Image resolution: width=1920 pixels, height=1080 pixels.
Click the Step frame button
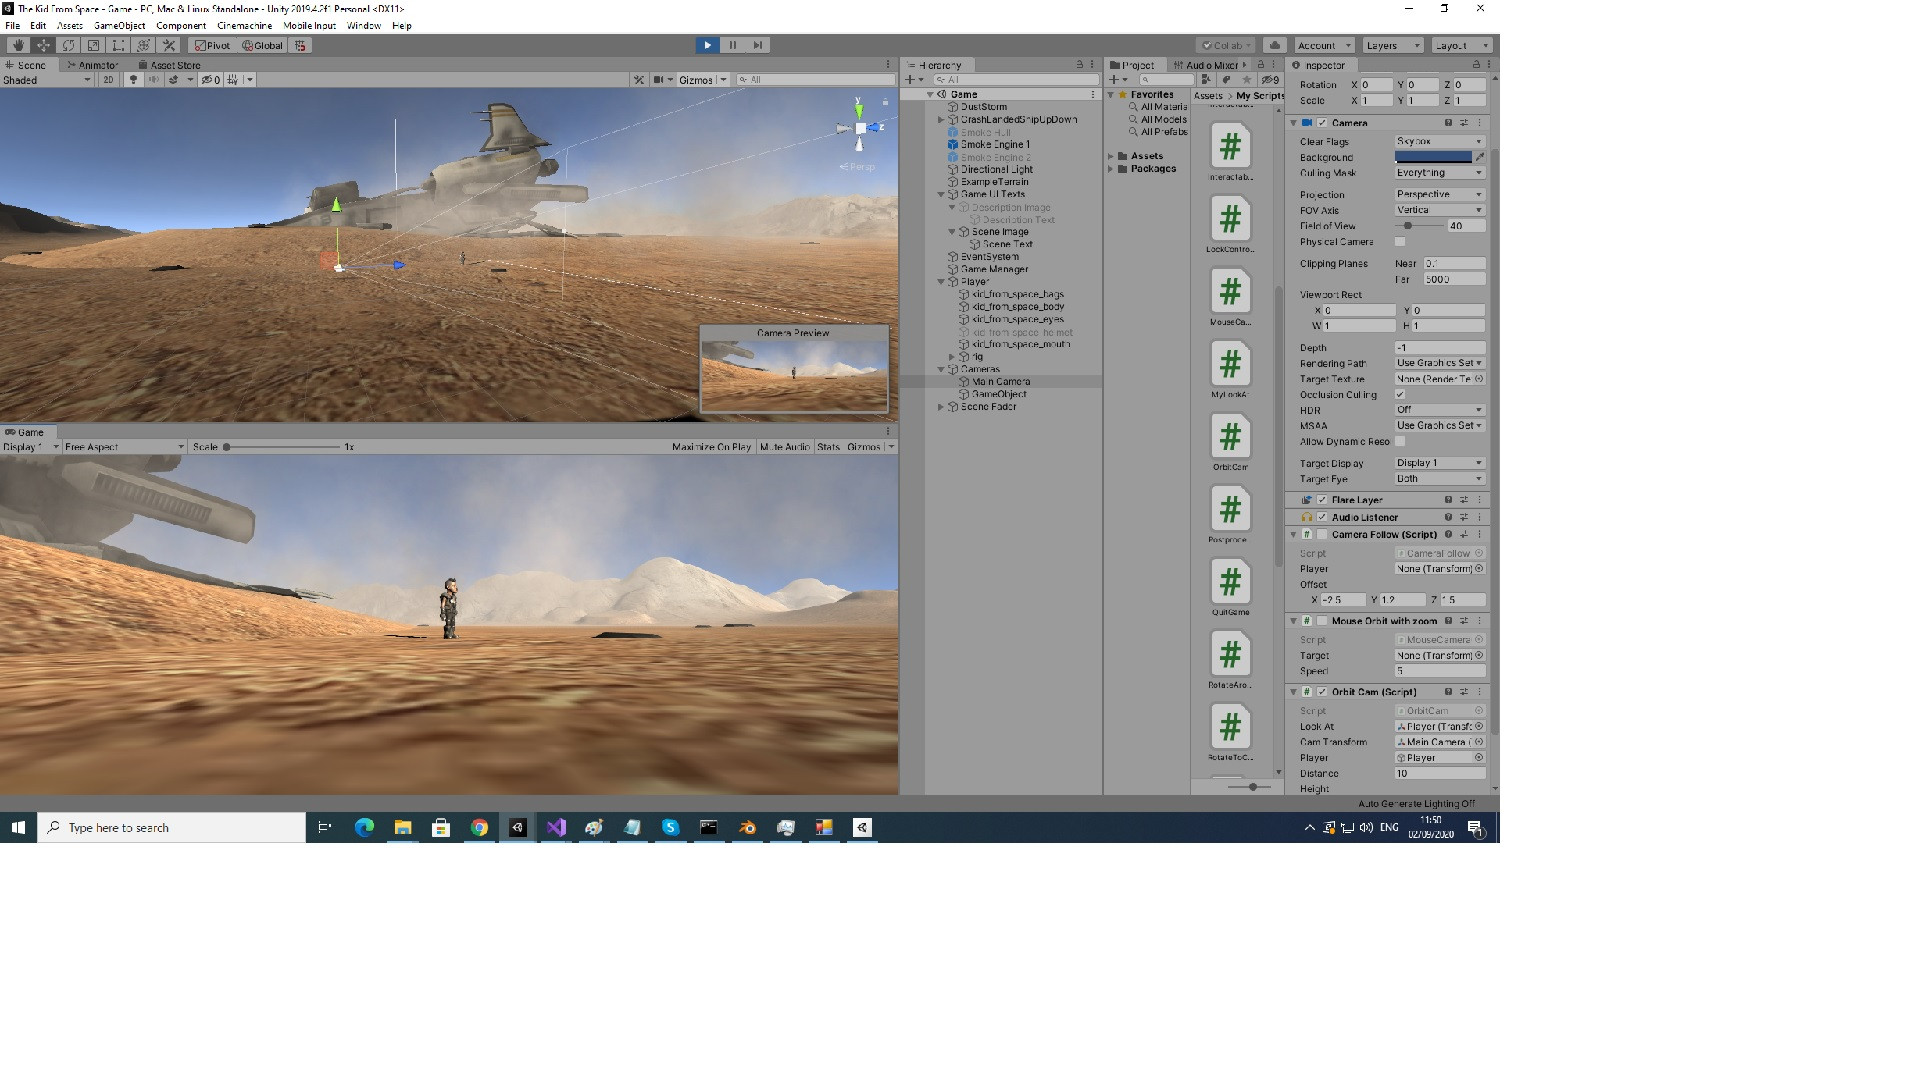coord(758,45)
